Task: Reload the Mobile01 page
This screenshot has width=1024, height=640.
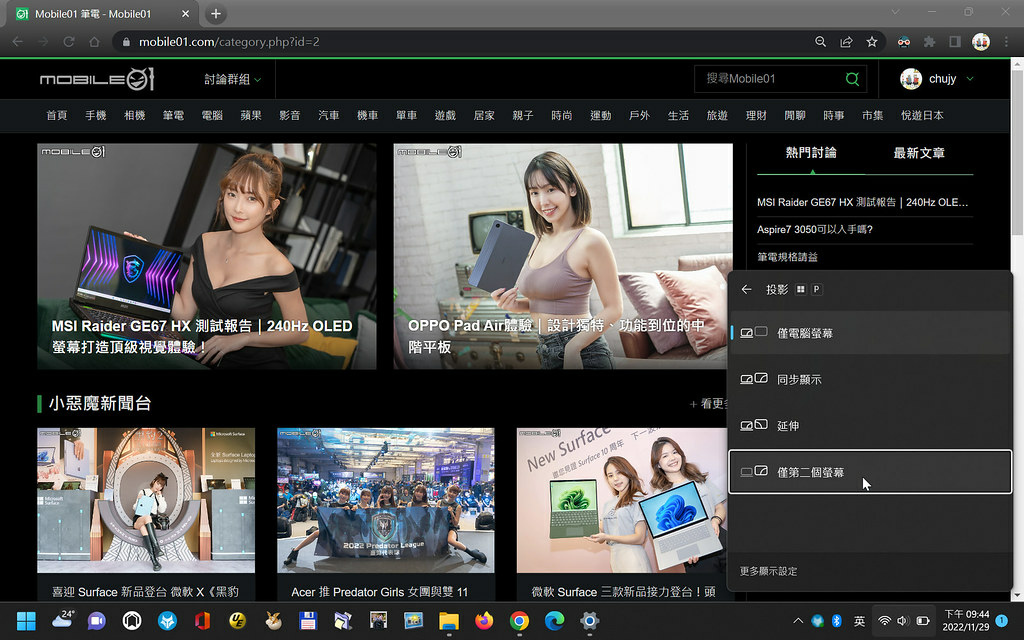Action: point(69,42)
